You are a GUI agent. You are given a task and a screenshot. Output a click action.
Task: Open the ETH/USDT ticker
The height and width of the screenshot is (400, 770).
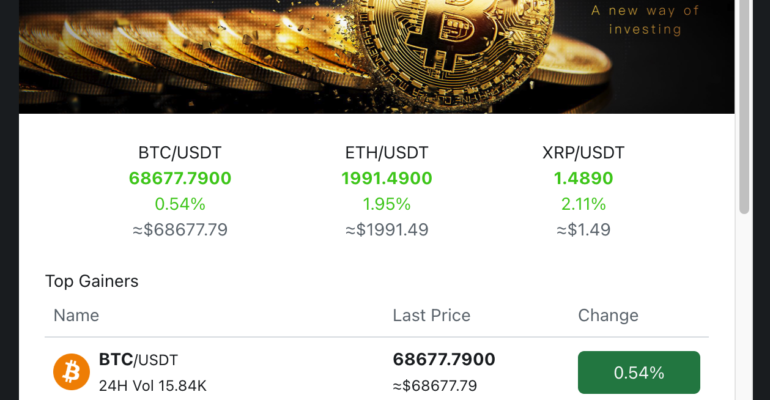tap(386, 153)
